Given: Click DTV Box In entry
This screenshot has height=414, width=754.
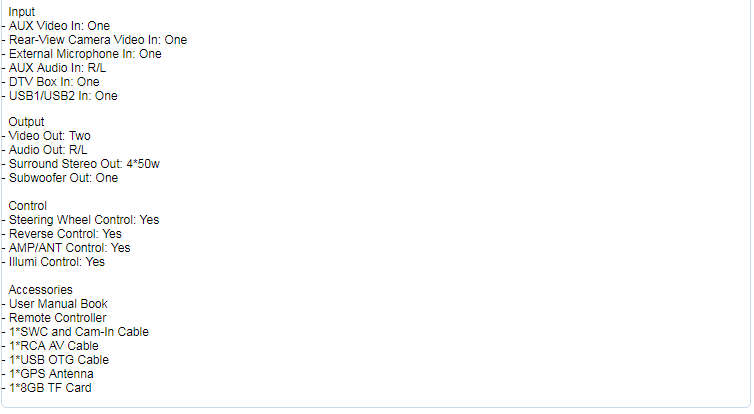Looking at the screenshot, I should tap(50, 82).
